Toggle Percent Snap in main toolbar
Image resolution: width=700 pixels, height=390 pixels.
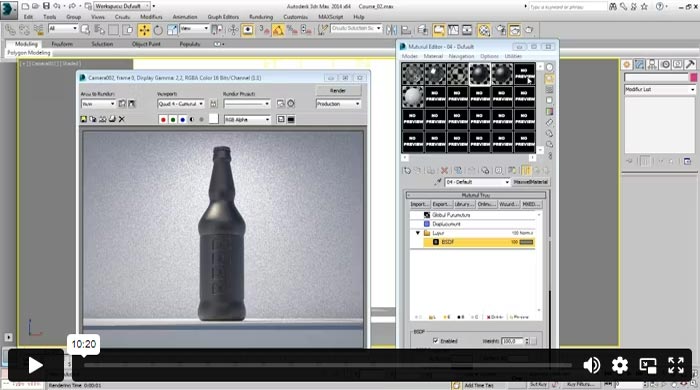(x=292, y=30)
